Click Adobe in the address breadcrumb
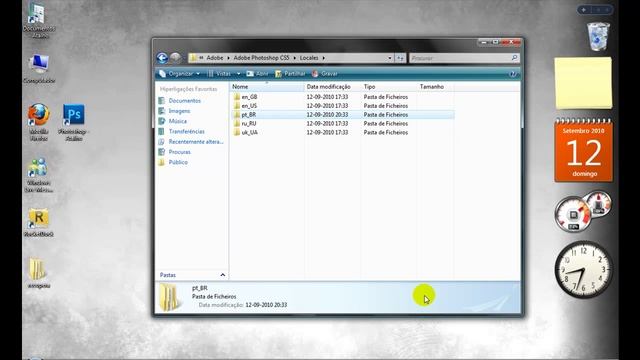 [215, 58]
